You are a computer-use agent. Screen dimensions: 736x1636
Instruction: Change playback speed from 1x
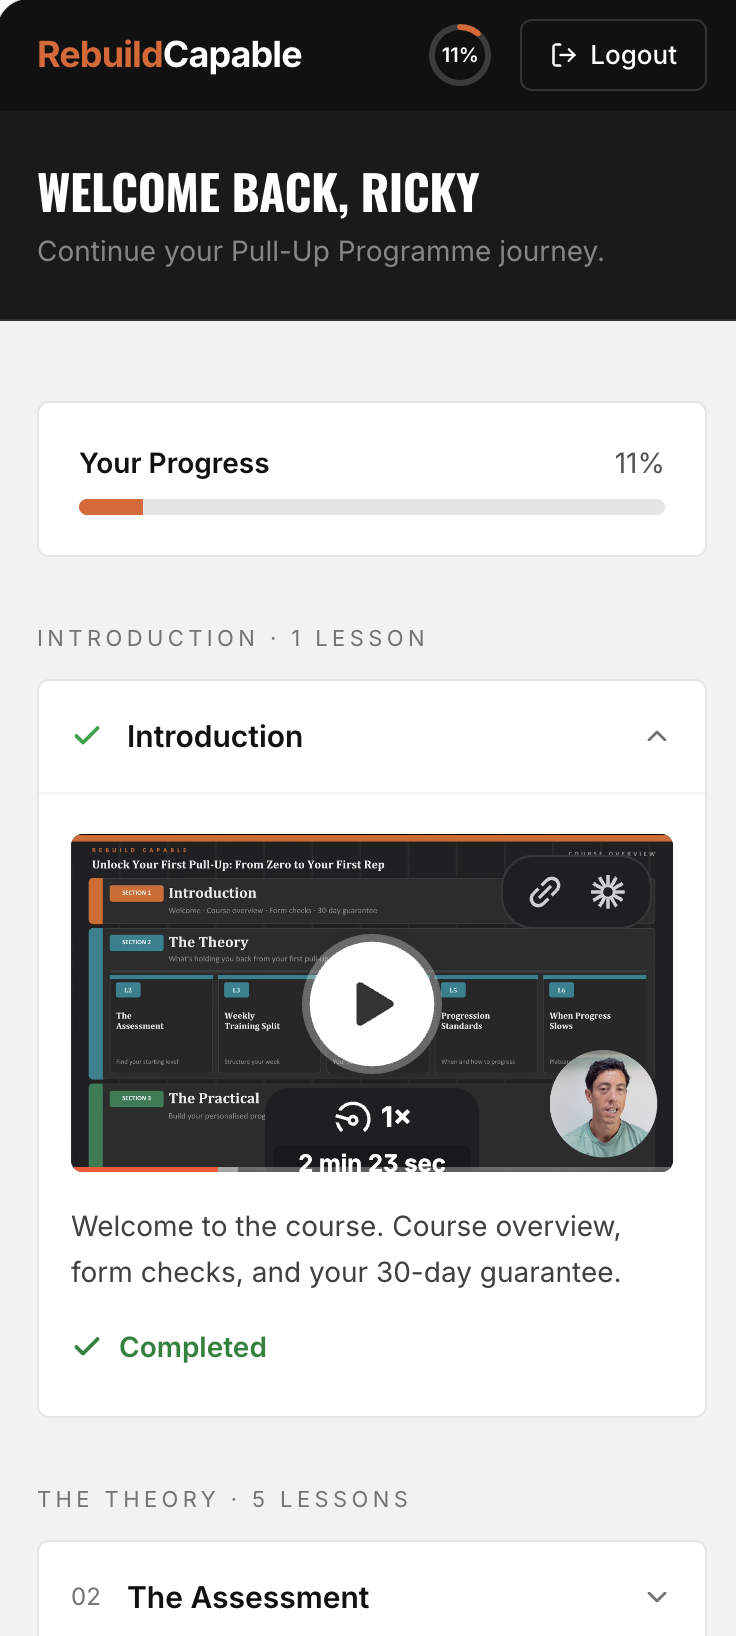point(373,1117)
